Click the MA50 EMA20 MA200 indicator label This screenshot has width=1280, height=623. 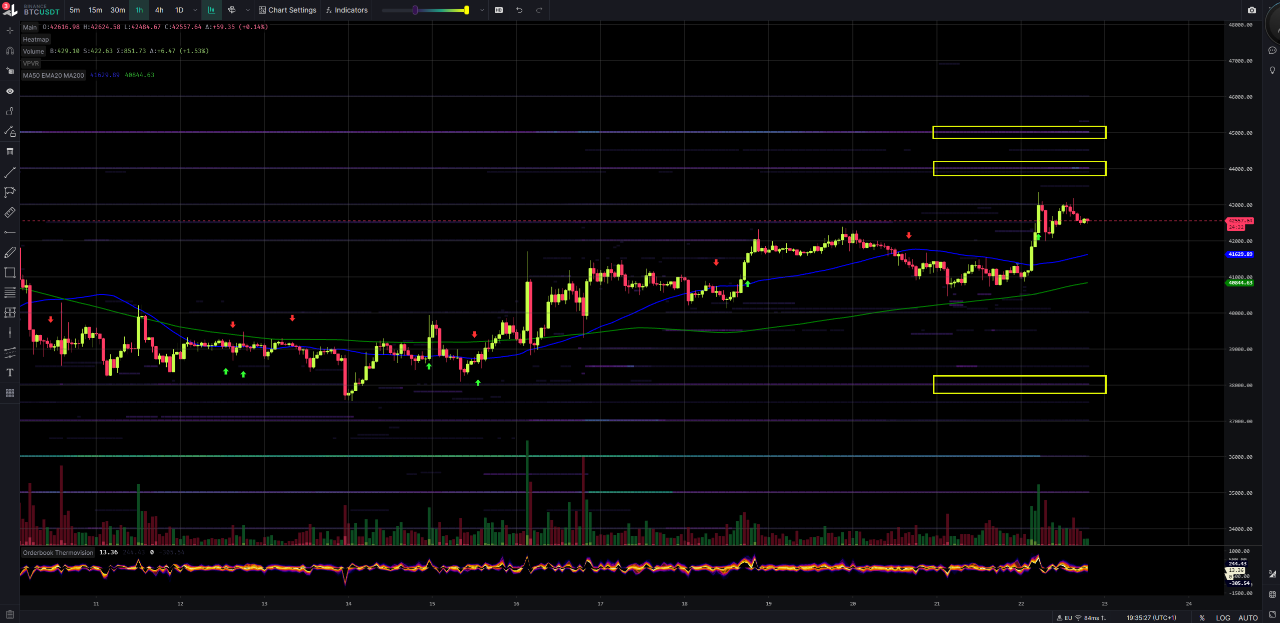(x=53, y=75)
